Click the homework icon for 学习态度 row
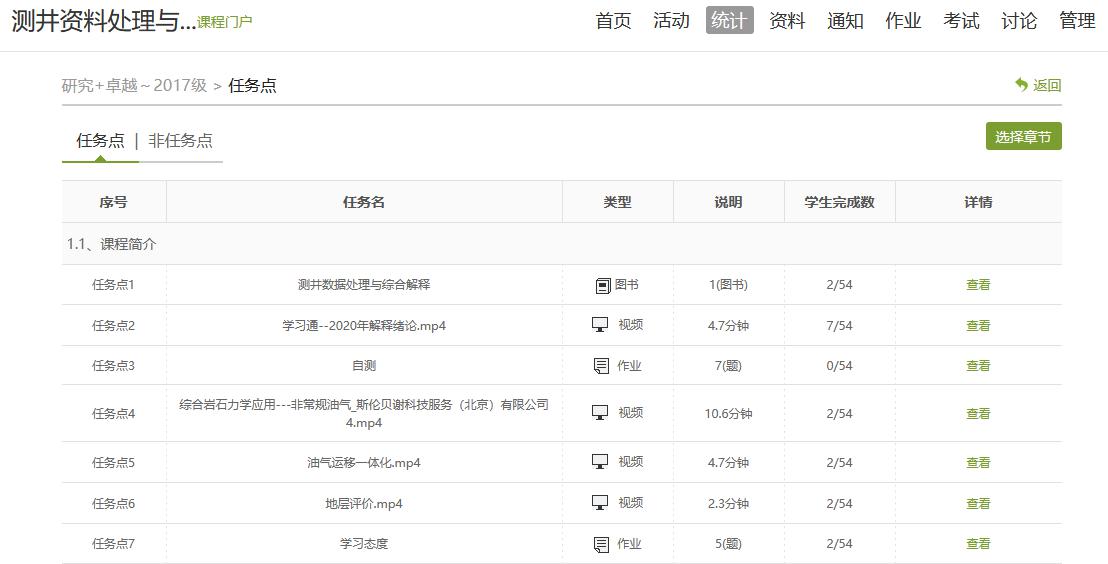The width and height of the screenshot is (1108, 564). tap(601, 544)
